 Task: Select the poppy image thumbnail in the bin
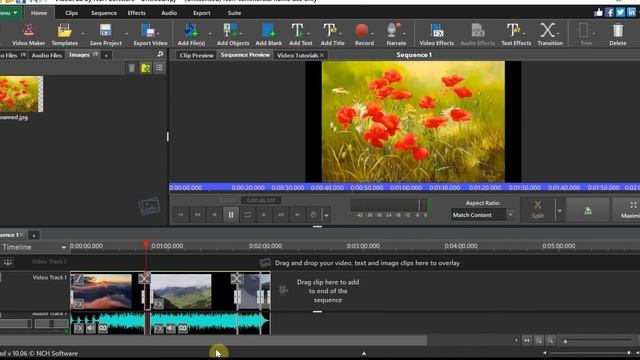21,94
